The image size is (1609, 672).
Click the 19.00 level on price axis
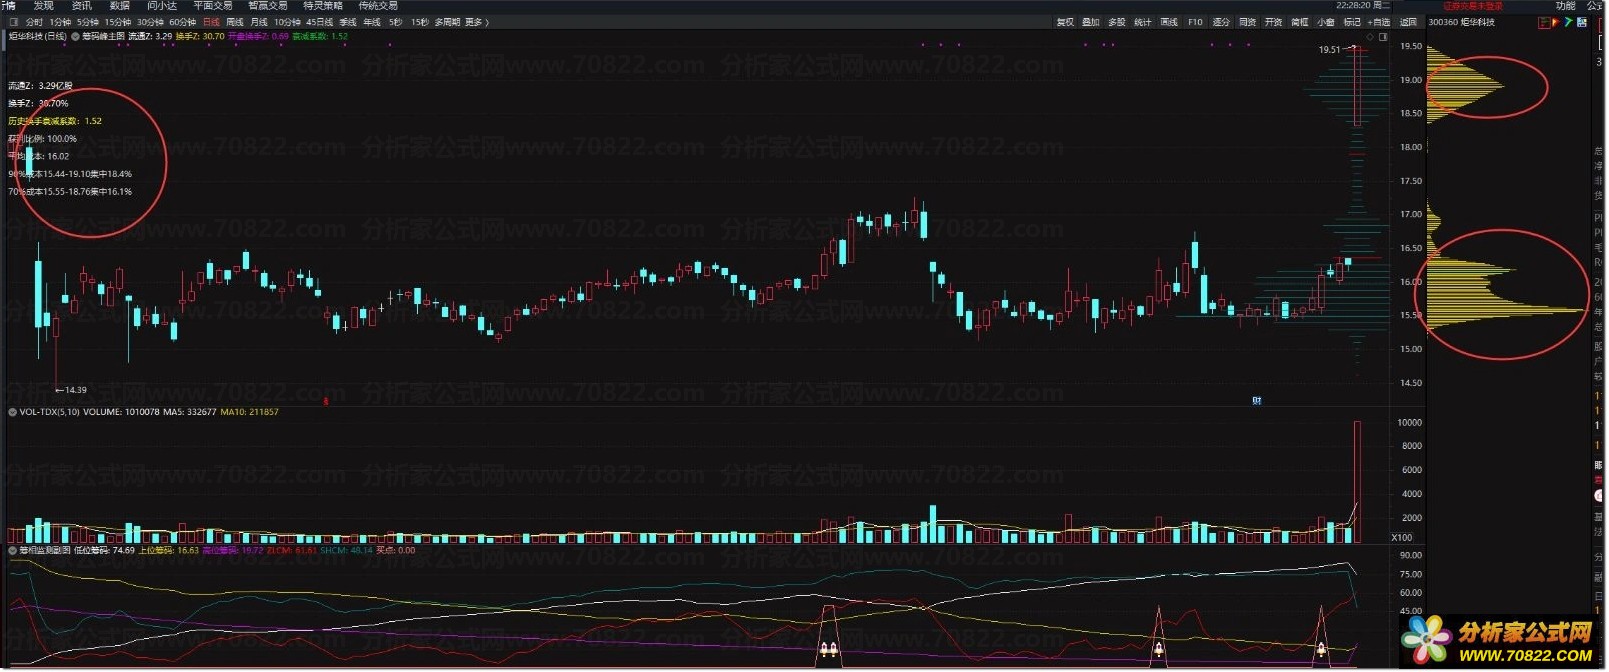(x=1410, y=80)
